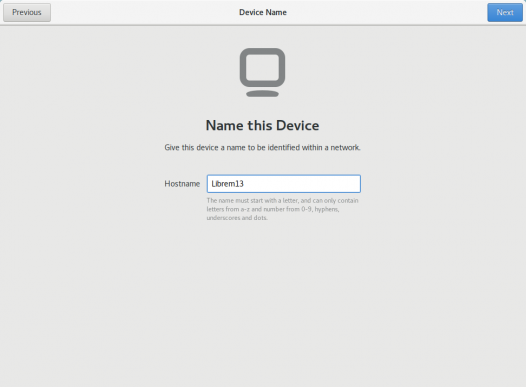Click the 'Name this Device' heading
This screenshot has height=387, width=526.
tap(262, 125)
